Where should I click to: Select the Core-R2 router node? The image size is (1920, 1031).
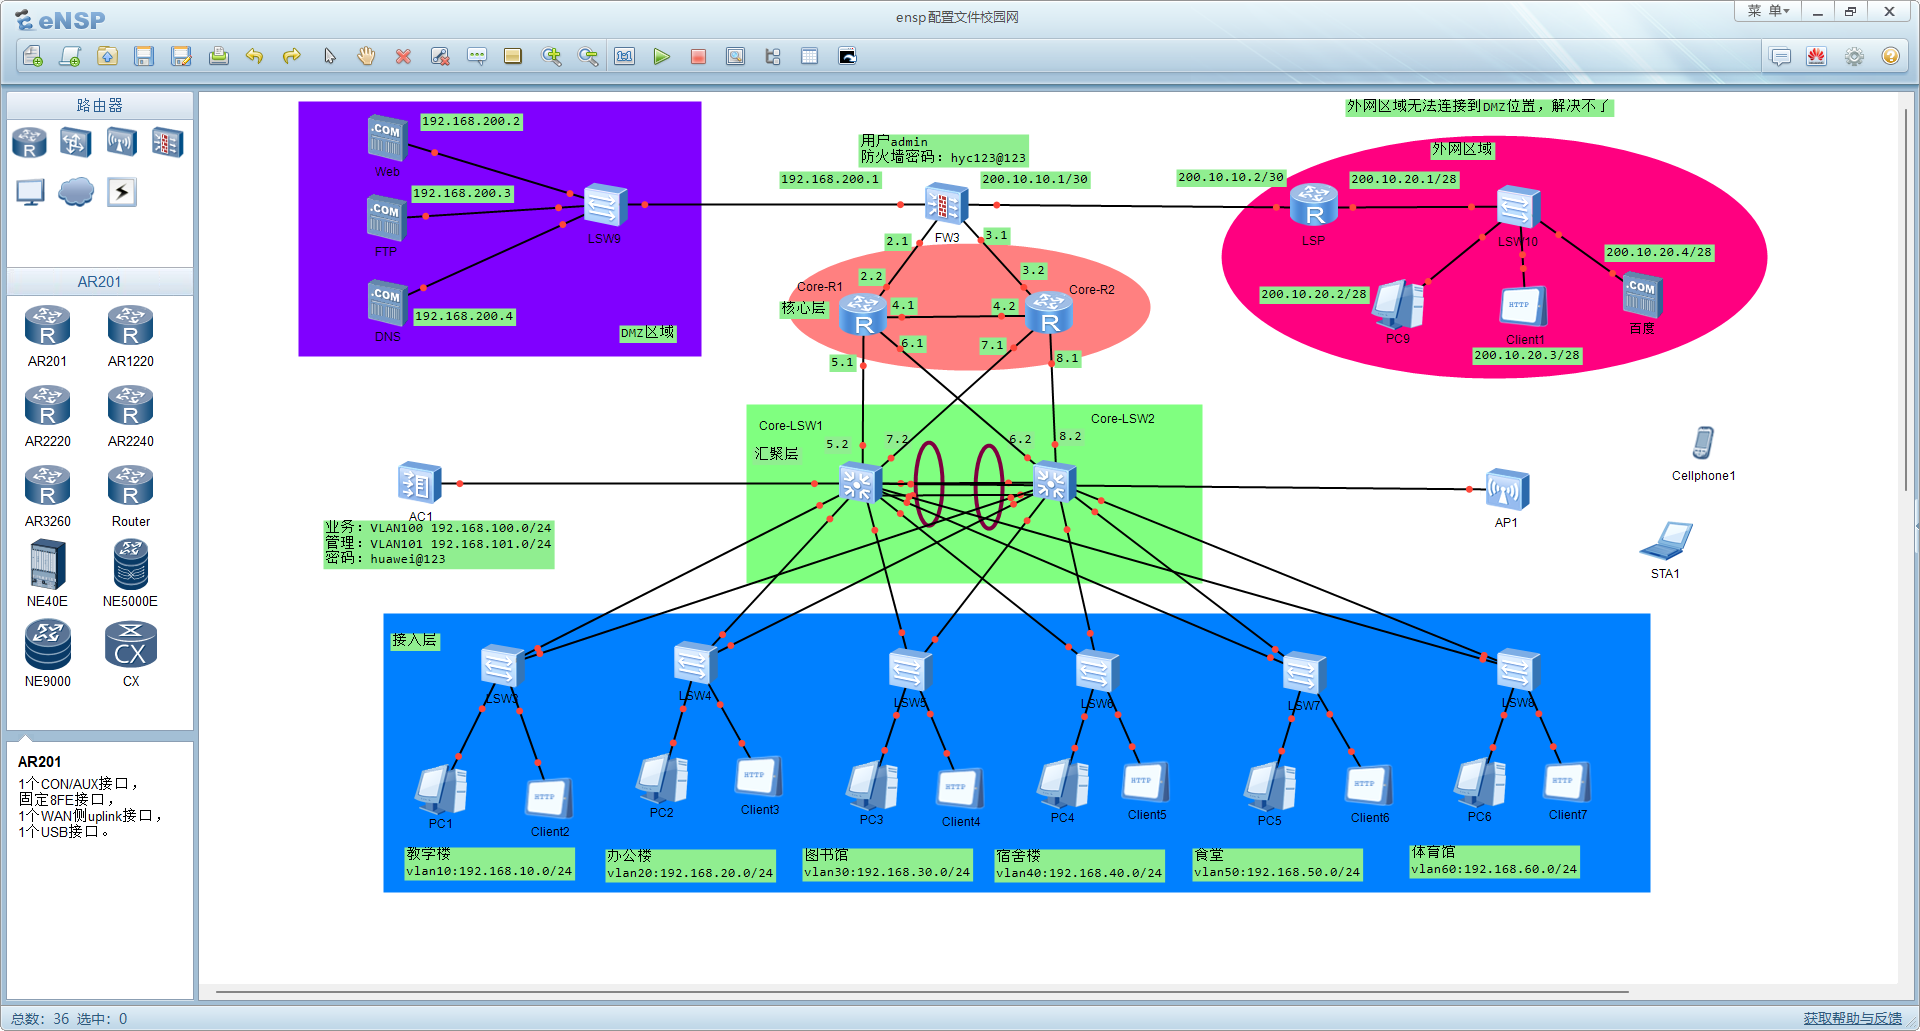pyautogui.click(x=1050, y=313)
